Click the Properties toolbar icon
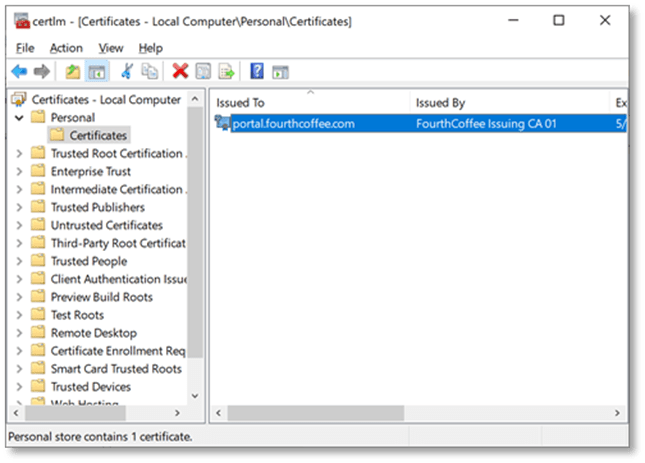The width and height of the screenshot is (645, 463). coord(203,72)
